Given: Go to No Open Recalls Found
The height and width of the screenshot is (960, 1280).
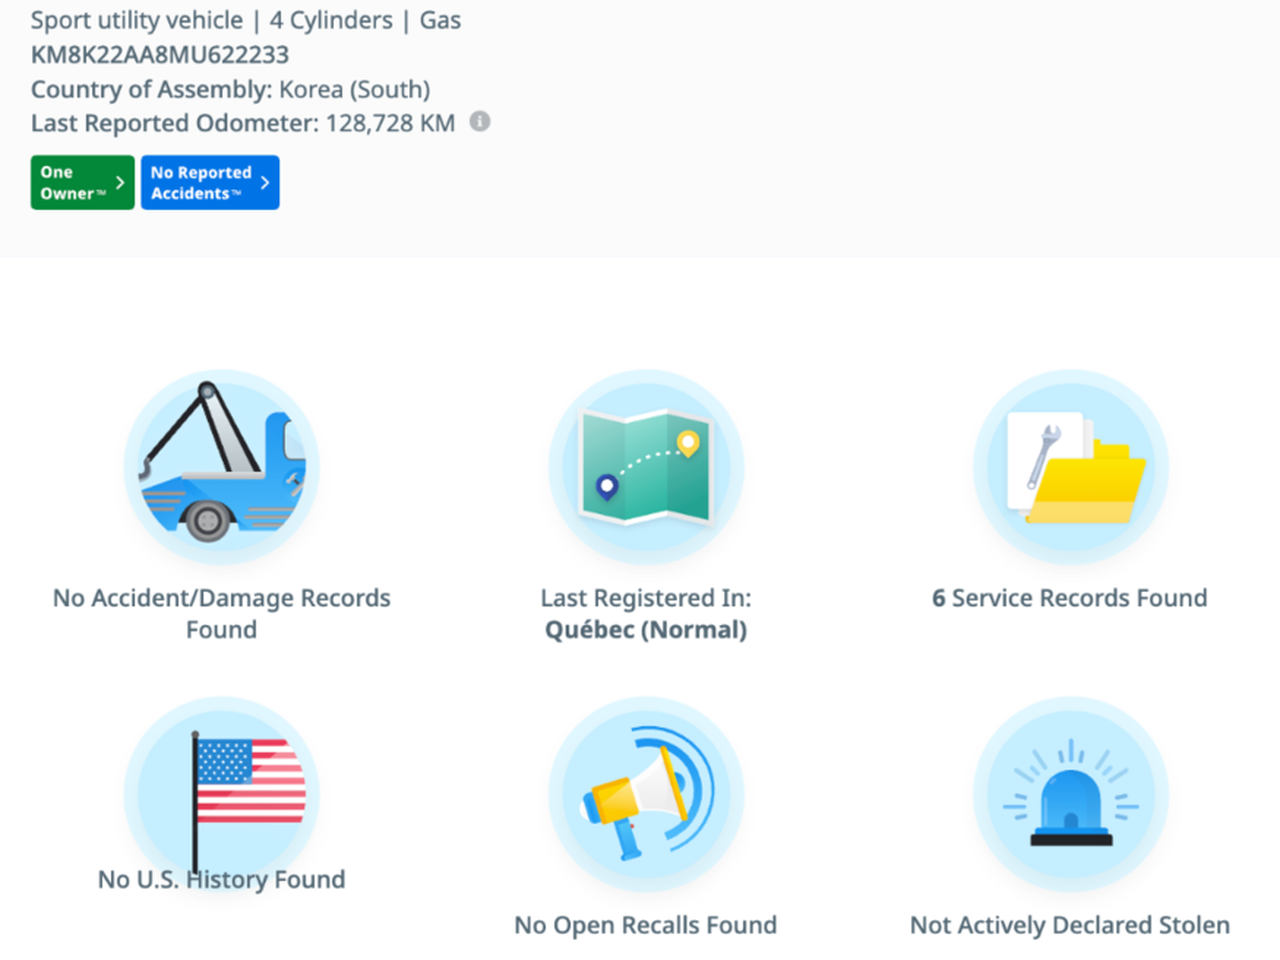Looking at the screenshot, I should pos(646,925).
